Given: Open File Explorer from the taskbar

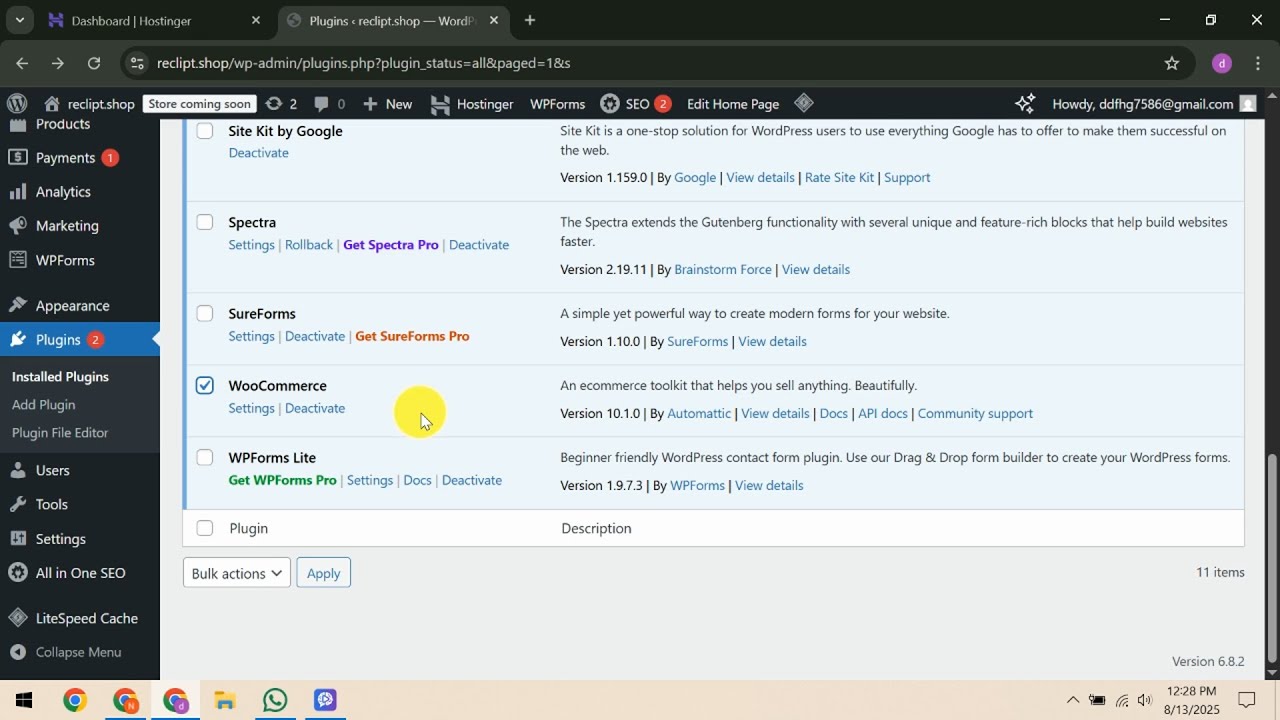Looking at the screenshot, I should (x=225, y=700).
